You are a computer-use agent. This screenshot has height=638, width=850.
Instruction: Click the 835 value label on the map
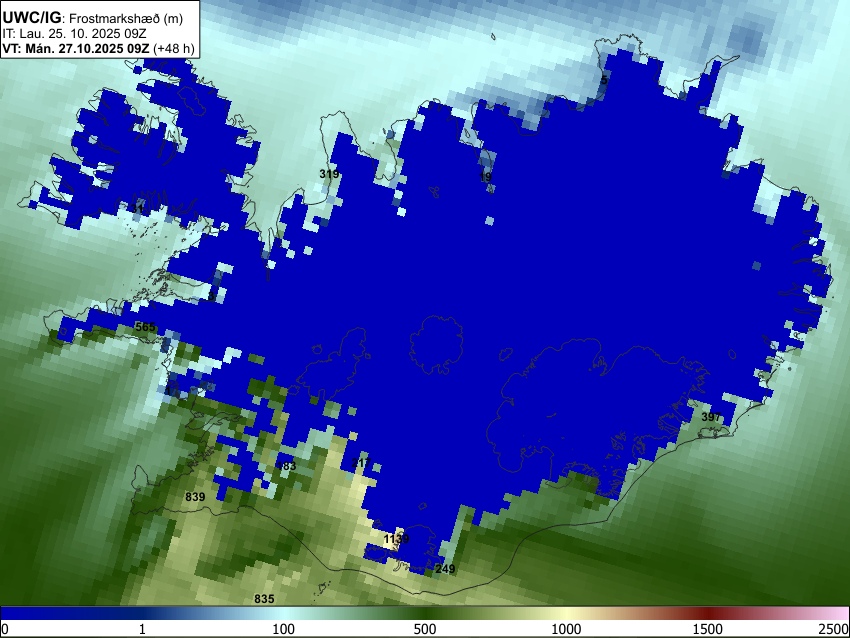[x=264, y=599]
